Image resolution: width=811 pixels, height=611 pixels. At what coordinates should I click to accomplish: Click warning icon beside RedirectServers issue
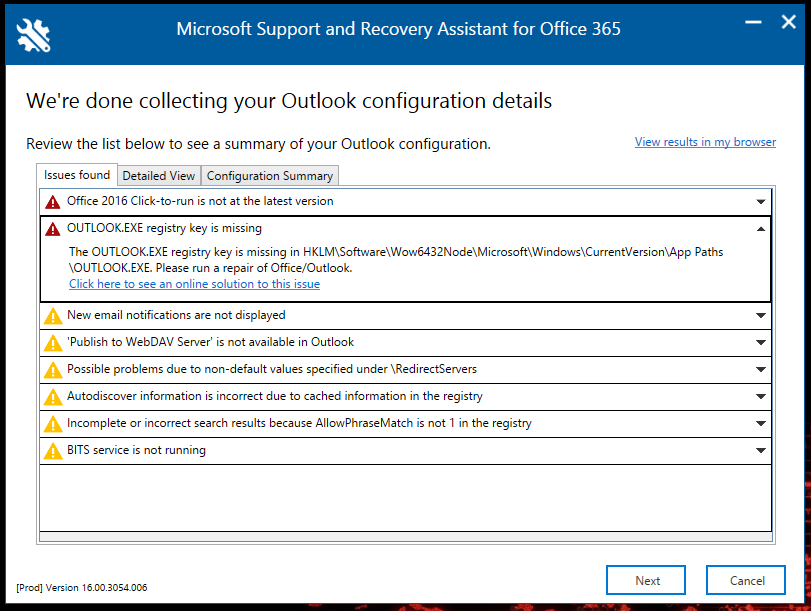53,370
